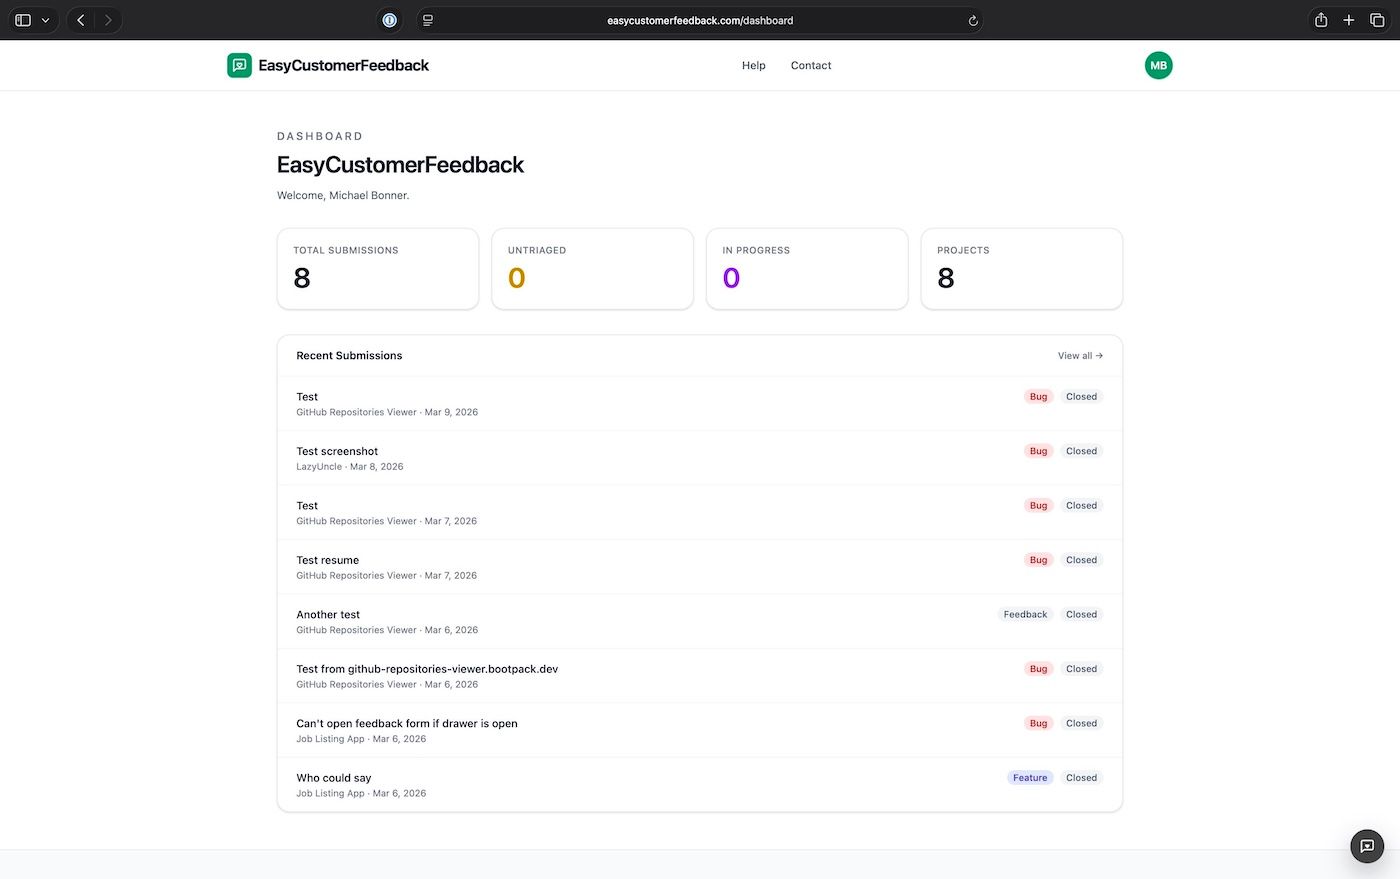Open the Can't open feedback form submission

click(407, 722)
